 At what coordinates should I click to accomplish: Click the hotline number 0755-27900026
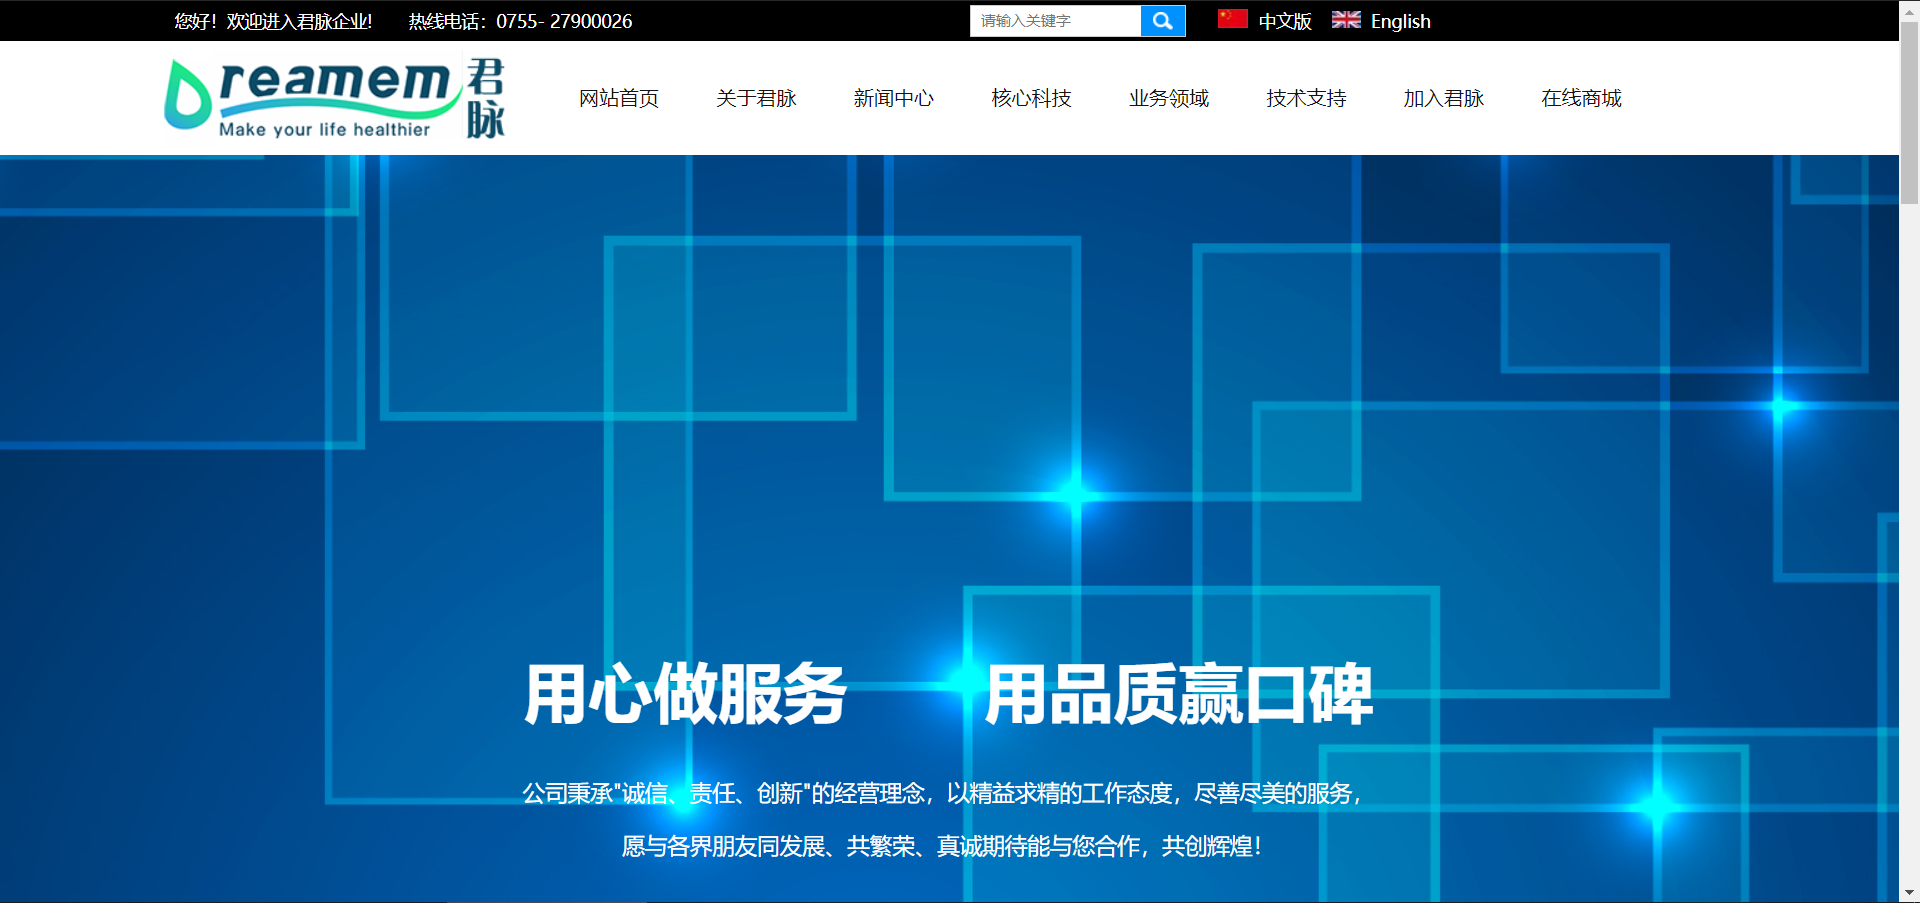point(564,21)
